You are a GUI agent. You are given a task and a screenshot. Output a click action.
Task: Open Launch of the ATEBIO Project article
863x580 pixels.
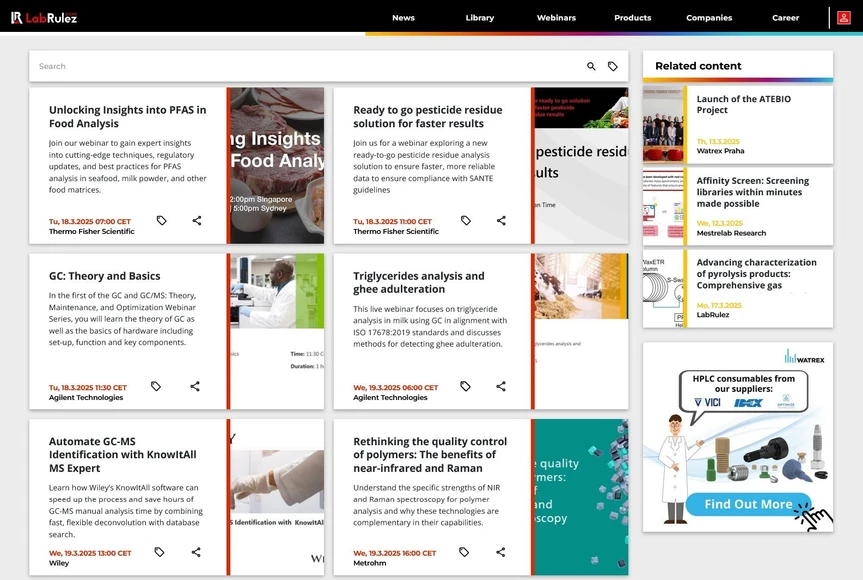pyautogui.click(x=744, y=105)
